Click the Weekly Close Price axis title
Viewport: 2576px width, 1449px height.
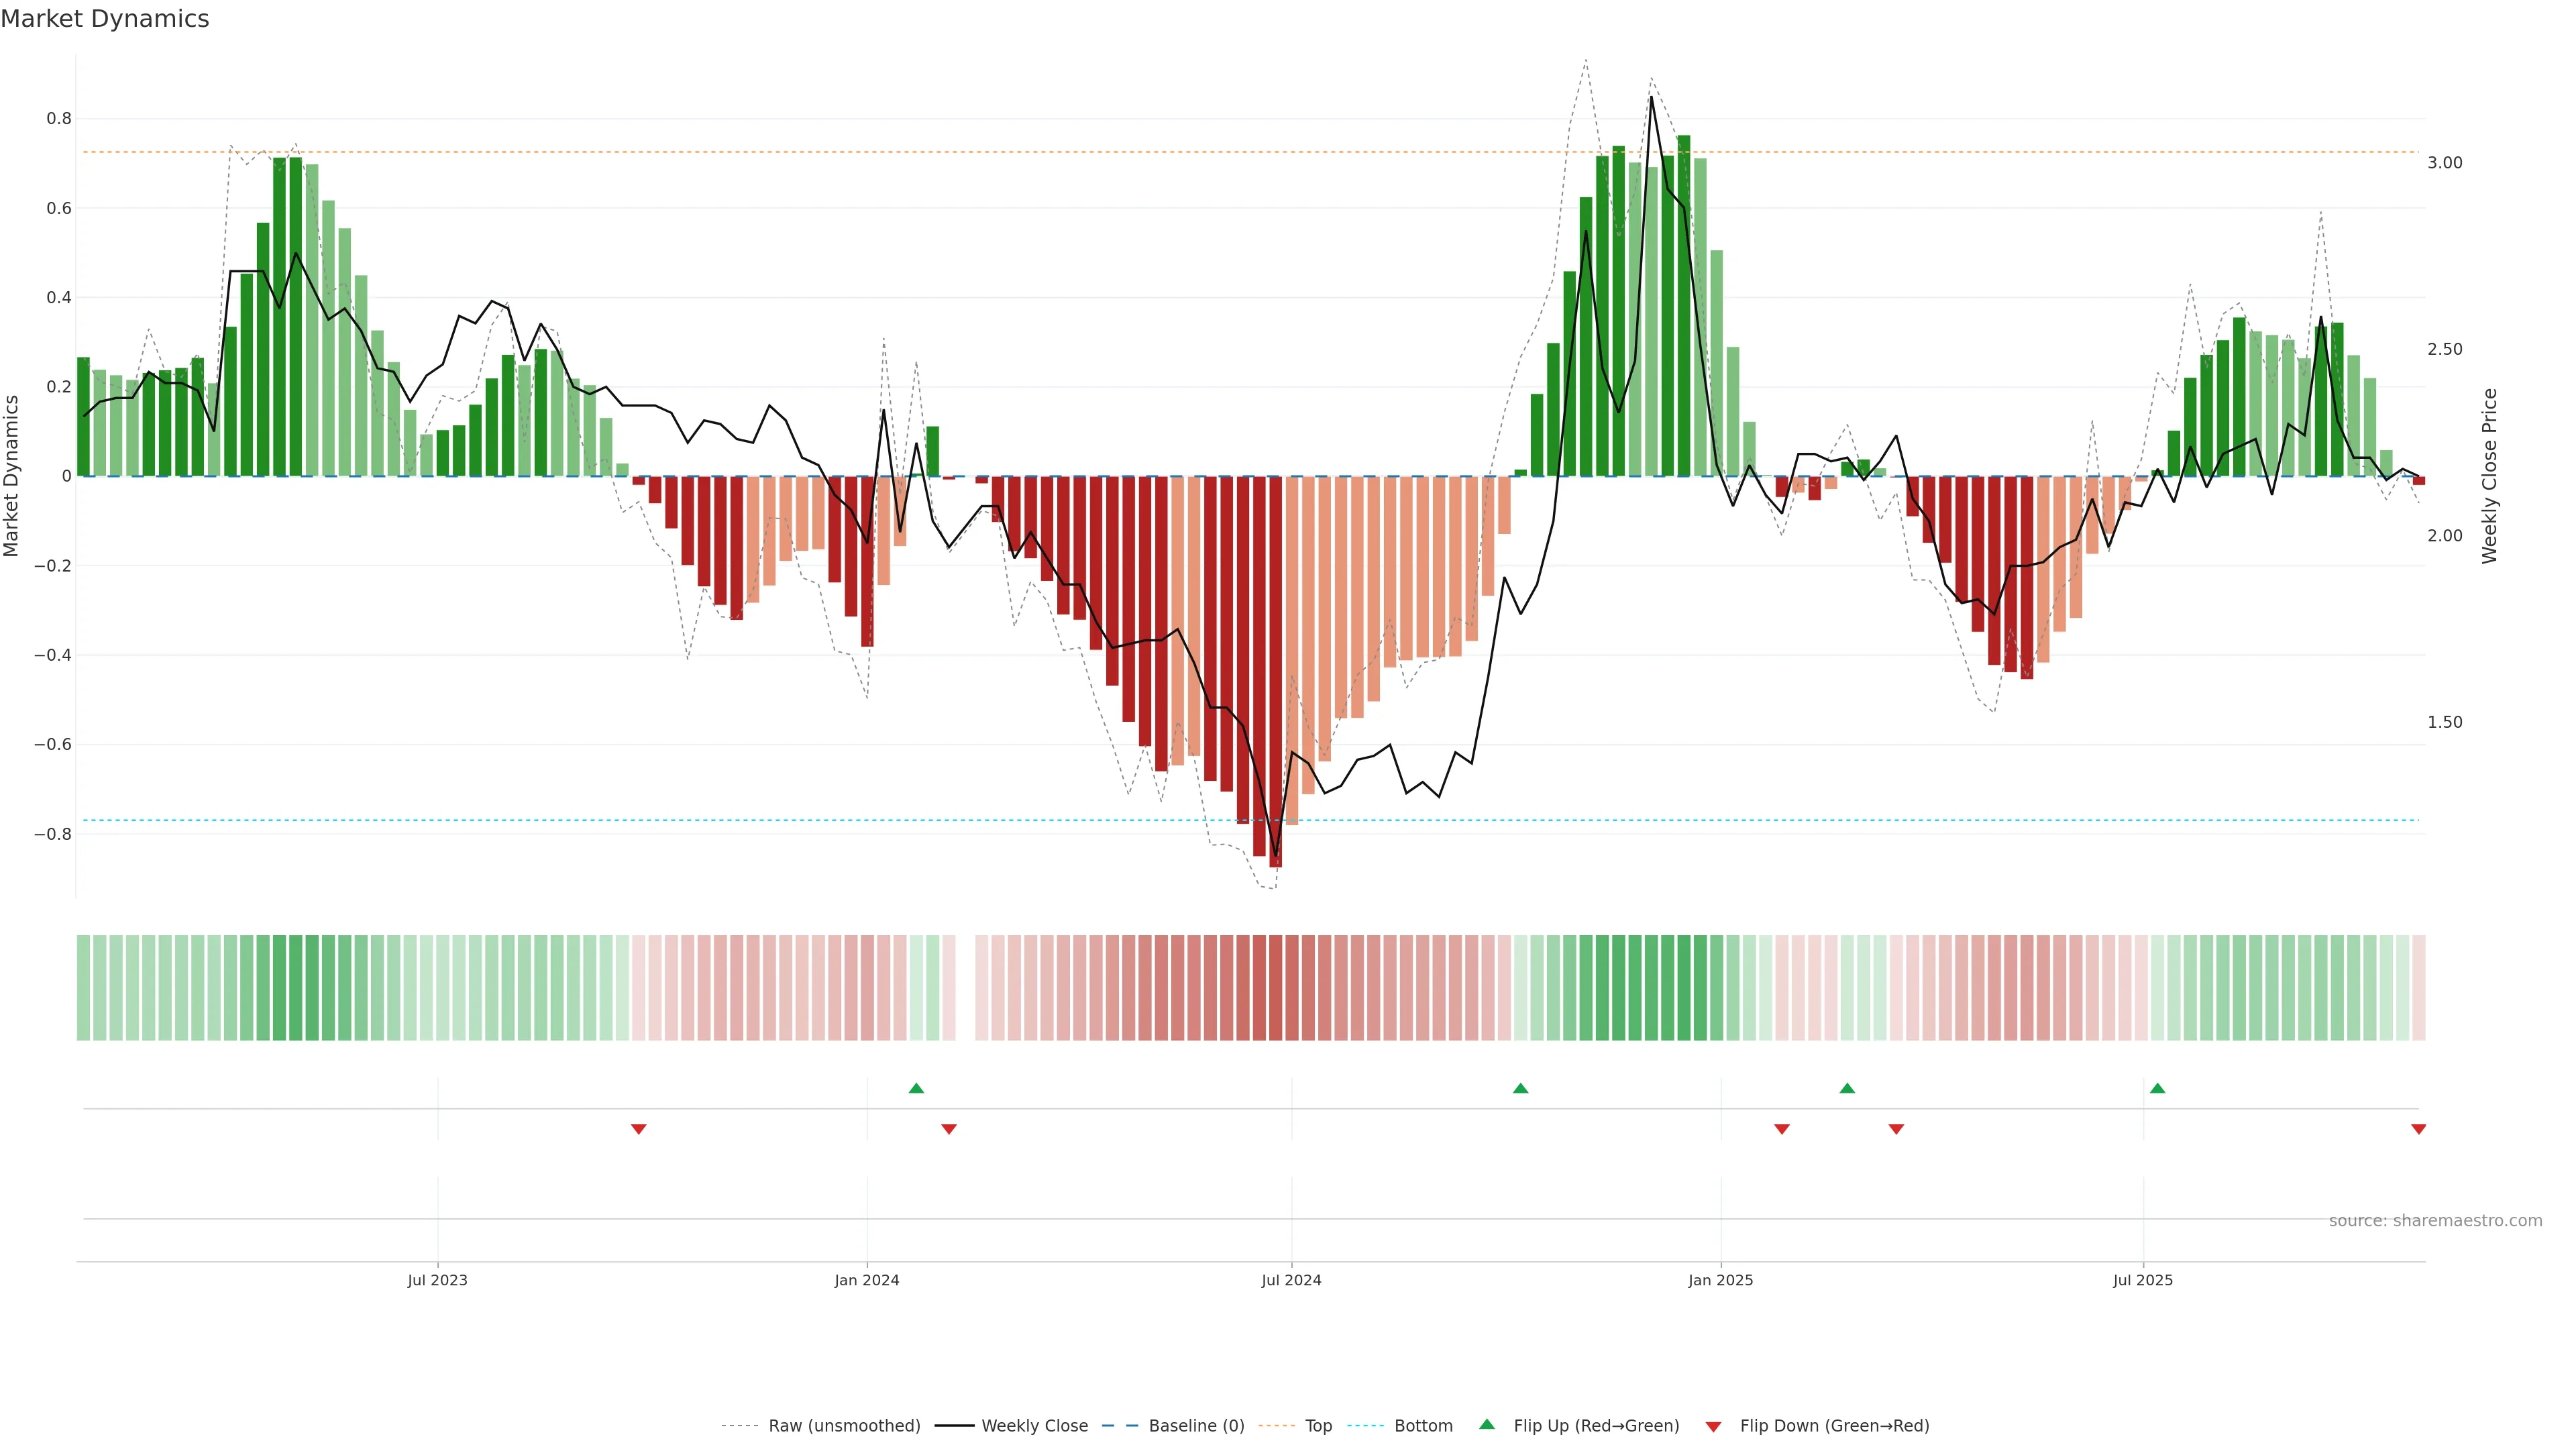coord(2489,476)
